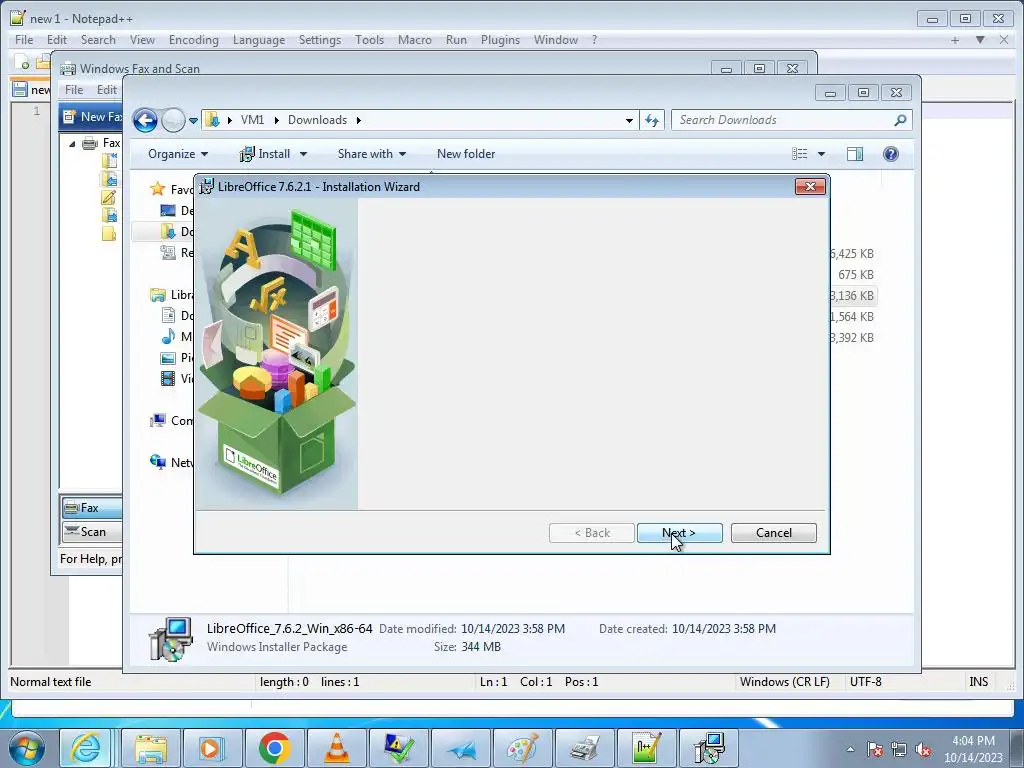Click Install in the Explorer toolbar
The image size is (1024, 768).
tap(265, 154)
